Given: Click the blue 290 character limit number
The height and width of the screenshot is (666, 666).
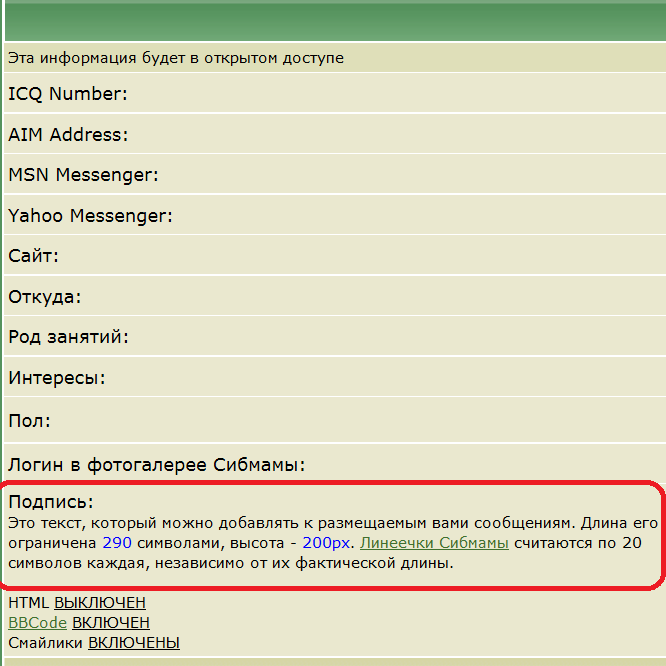Looking at the screenshot, I should pyautogui.click(x=117, y=543).
